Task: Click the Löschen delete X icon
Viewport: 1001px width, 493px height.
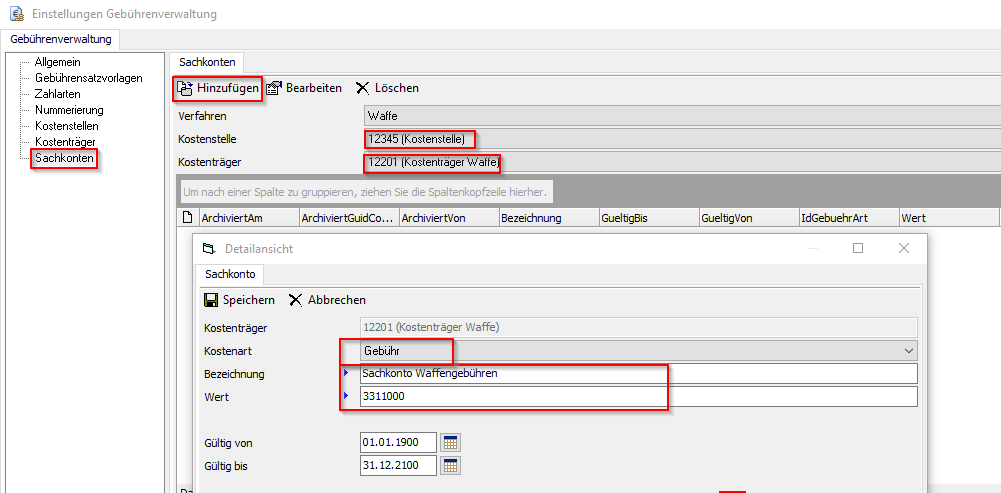Action: pos(362,88)
